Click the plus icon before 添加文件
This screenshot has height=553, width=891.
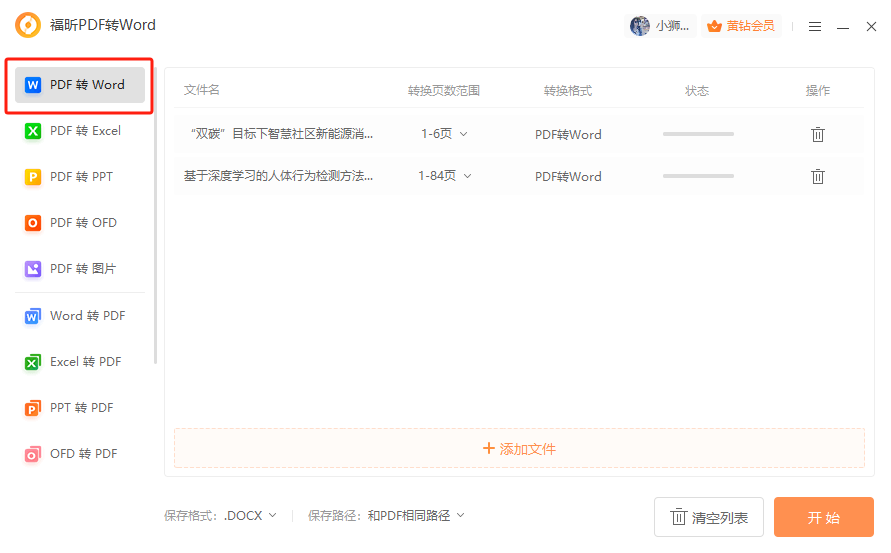[489, 448]
